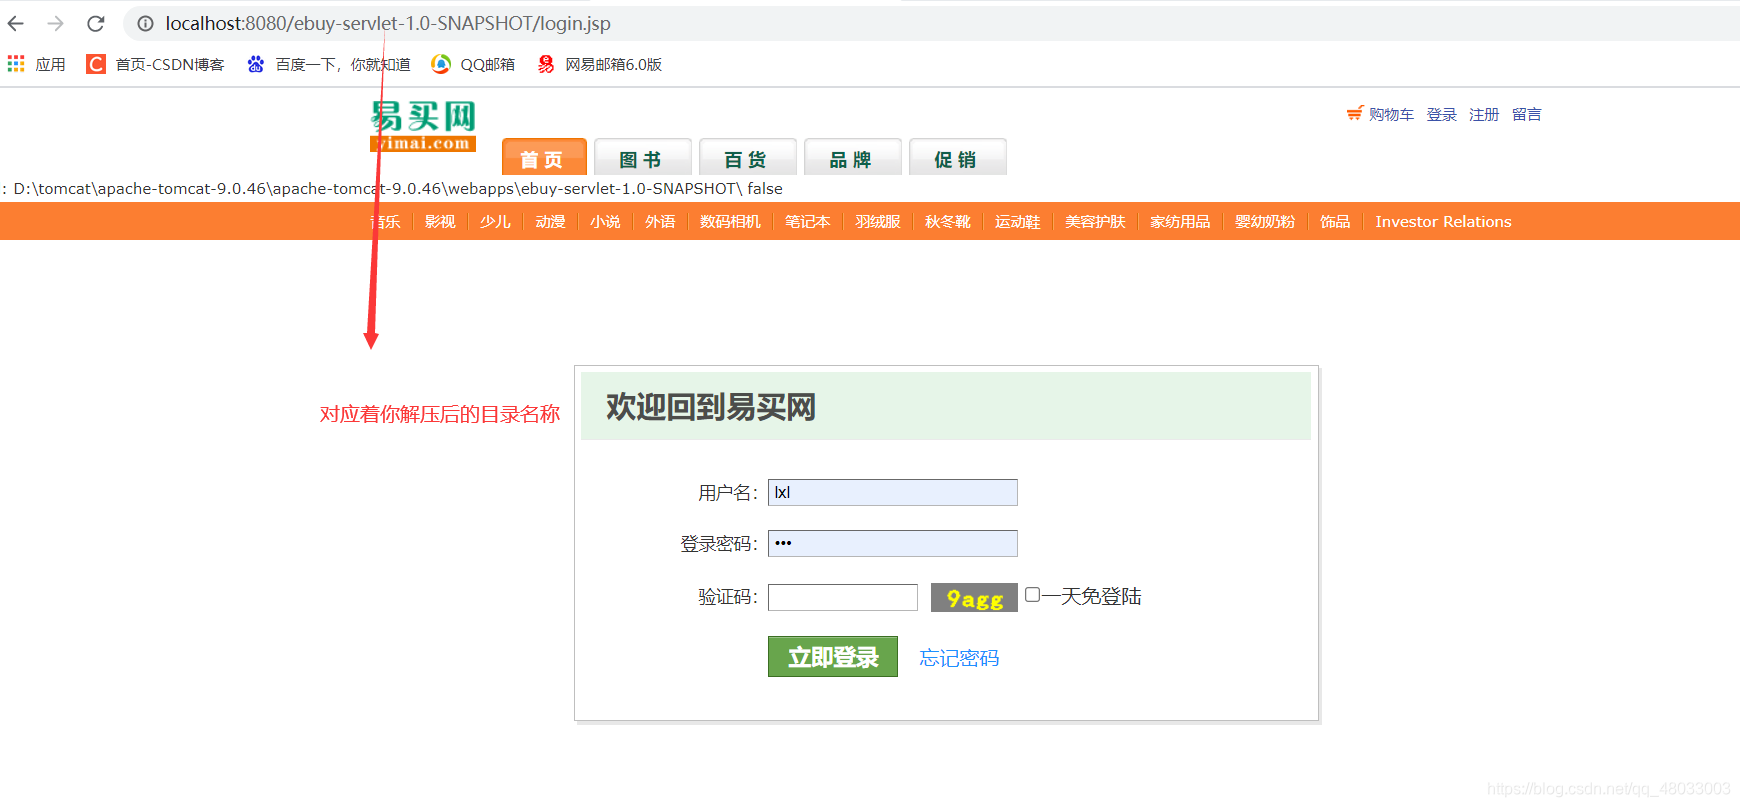The height and width of the screenshot is (807, 1740).
Task: Click the 忘记密码 link
Action: pyautogui.click(x=959, y=658)
